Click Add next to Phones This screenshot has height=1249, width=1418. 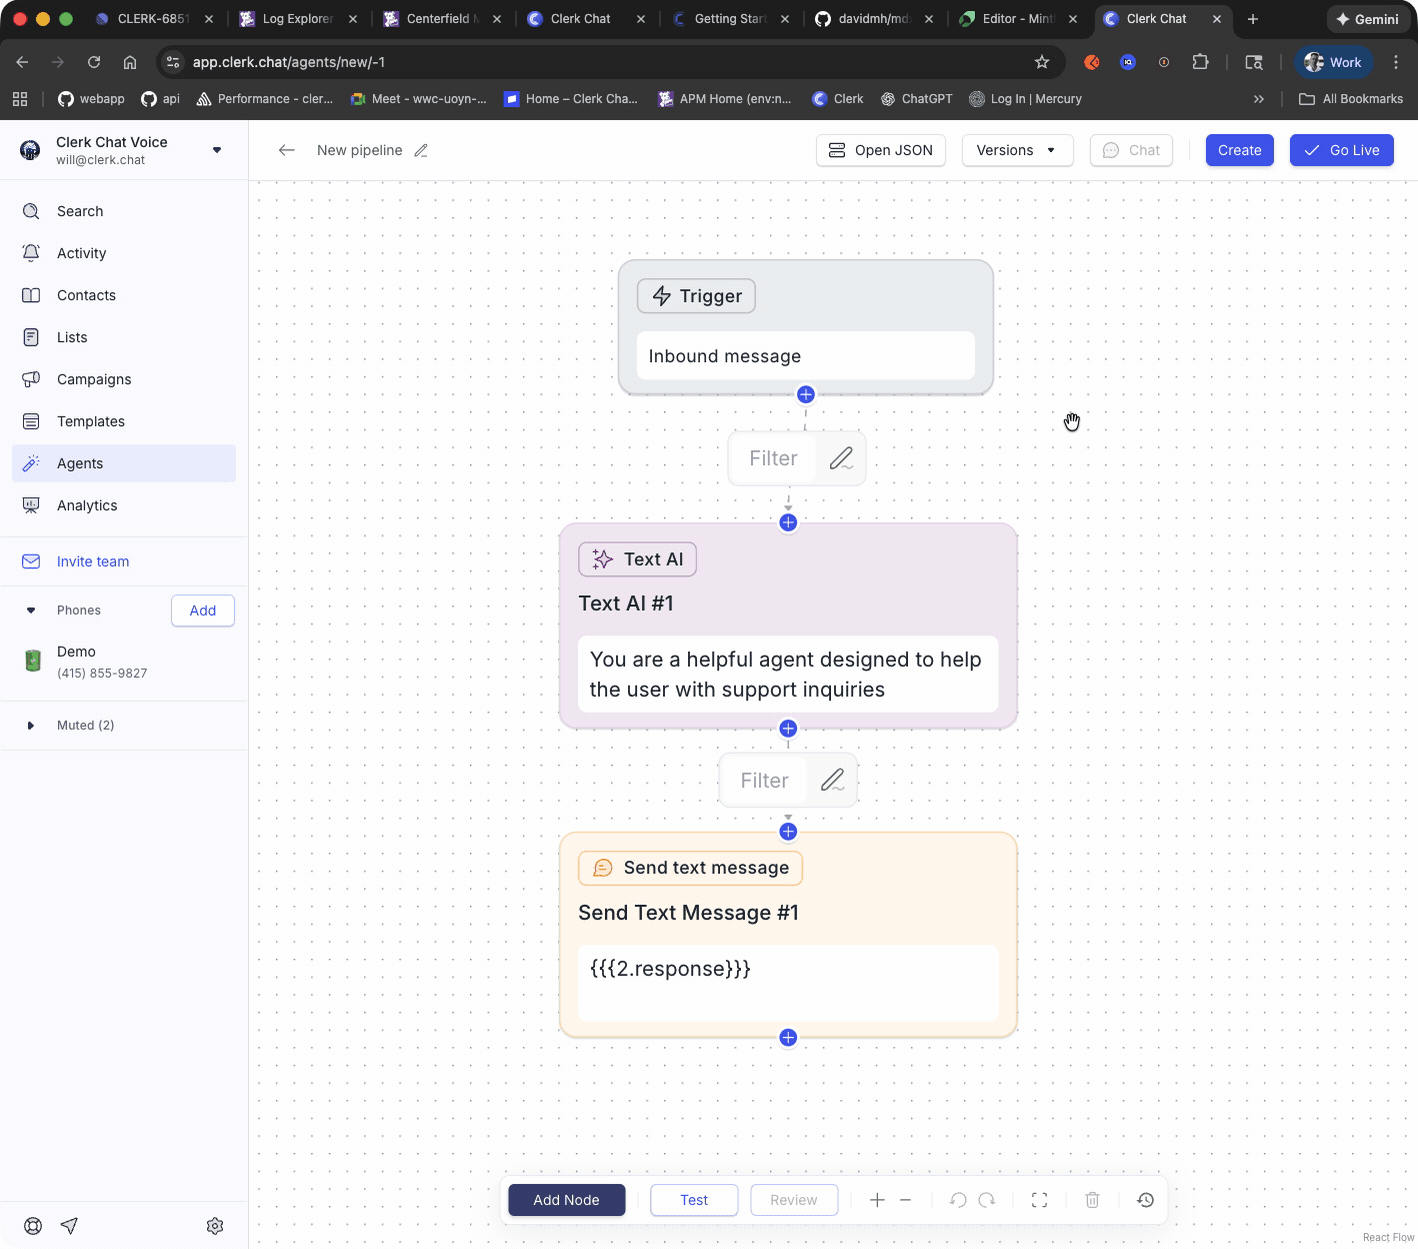[203, 610]
